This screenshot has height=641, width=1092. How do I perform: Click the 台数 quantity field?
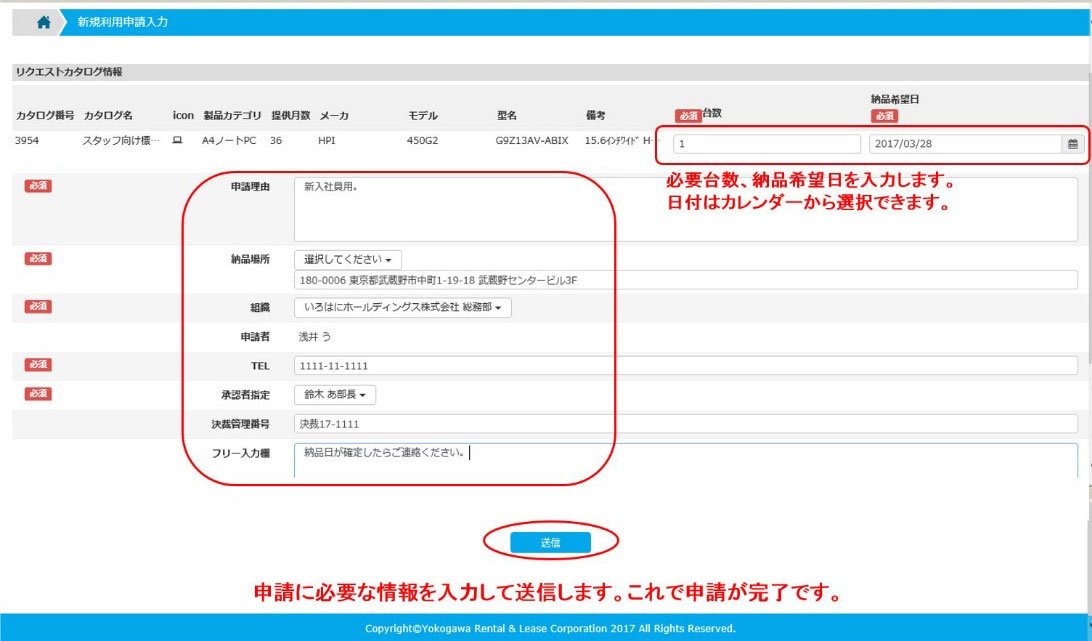[x=767, y=144]
